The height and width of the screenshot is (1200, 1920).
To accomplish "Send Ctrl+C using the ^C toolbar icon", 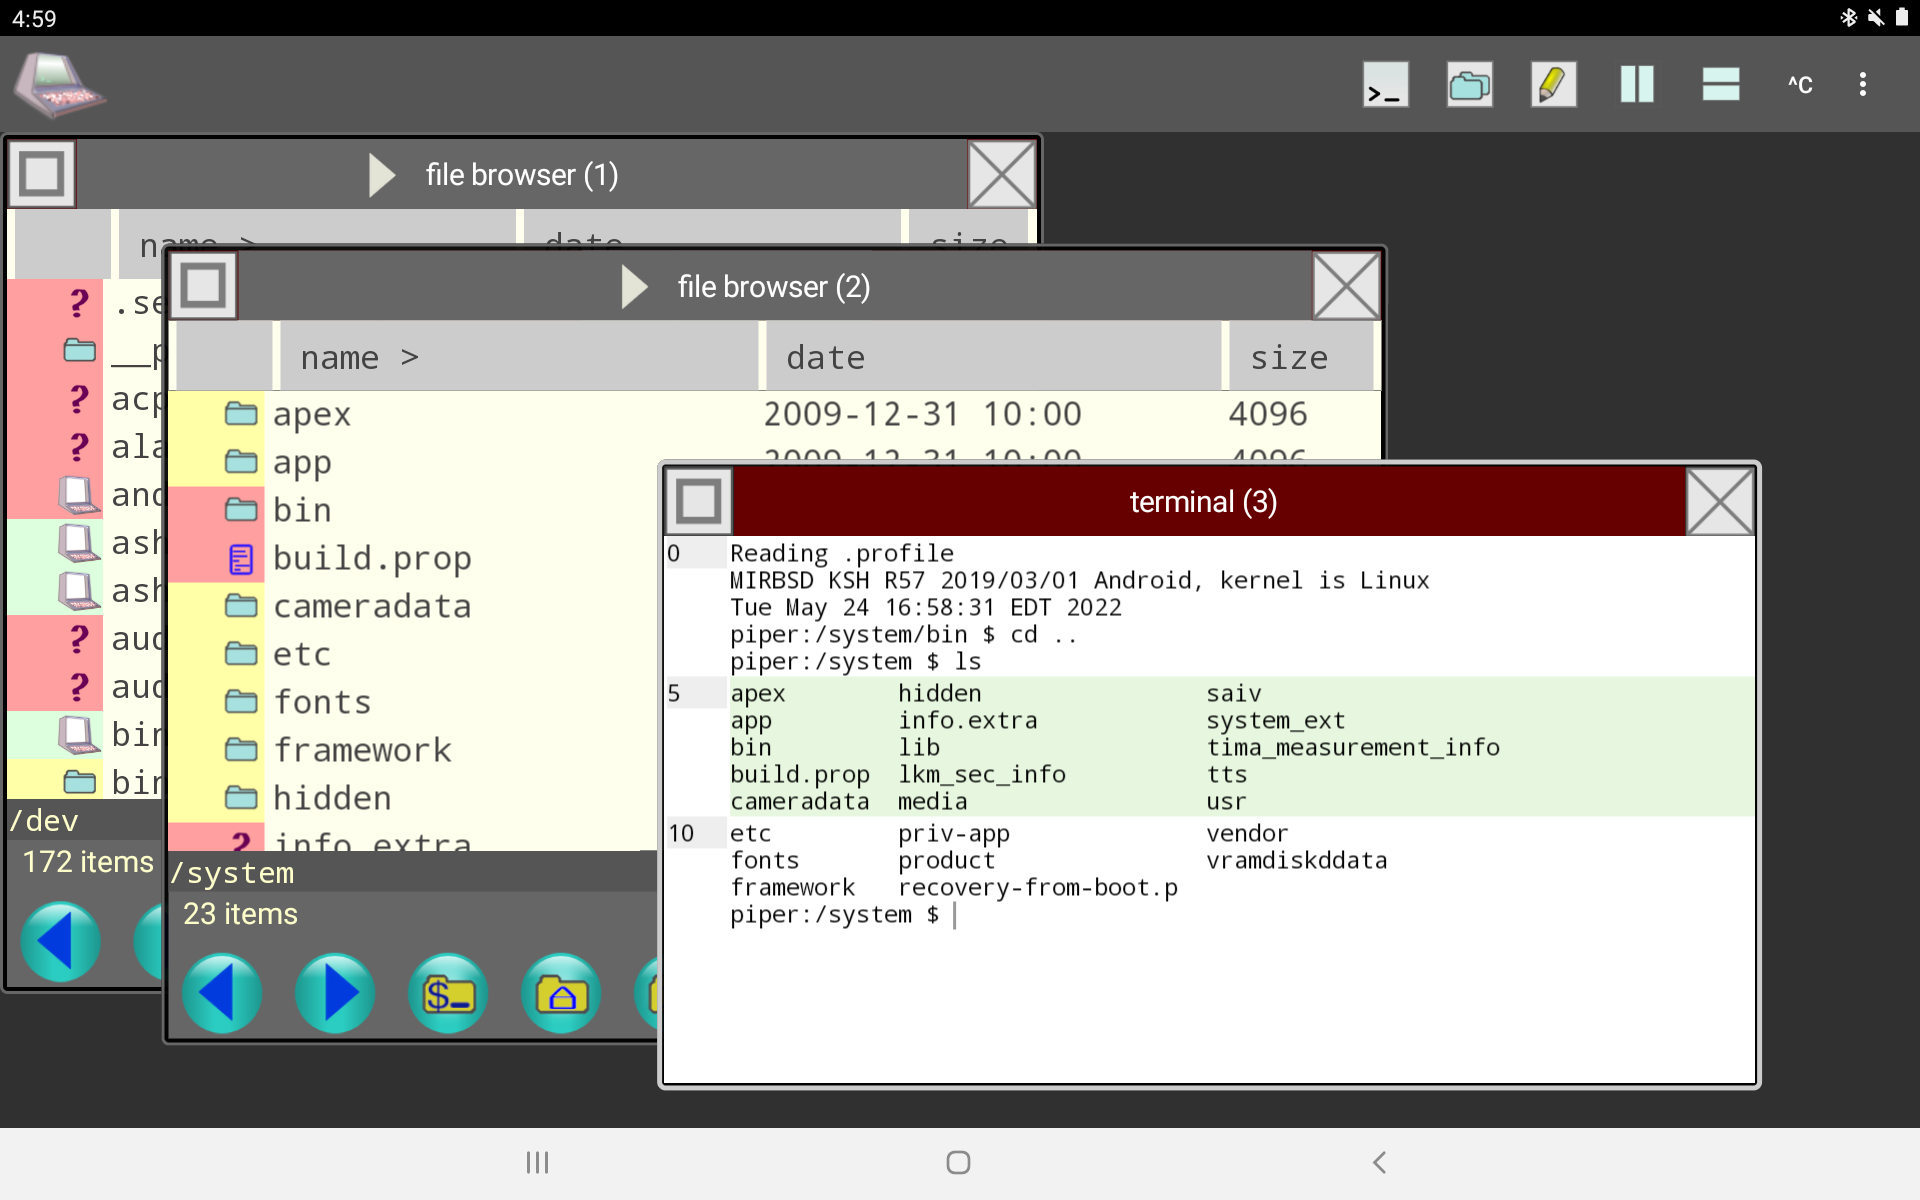I will (1799, 84).
